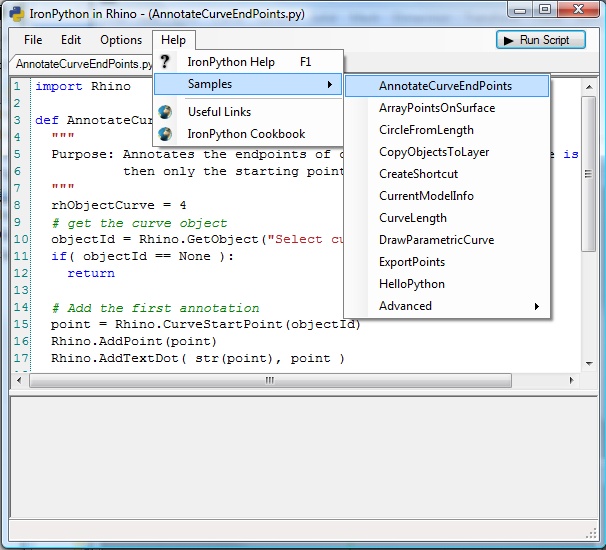The image size is (606, 550).
Task: Load the ExportPoints sample
Action: point(447,262)
